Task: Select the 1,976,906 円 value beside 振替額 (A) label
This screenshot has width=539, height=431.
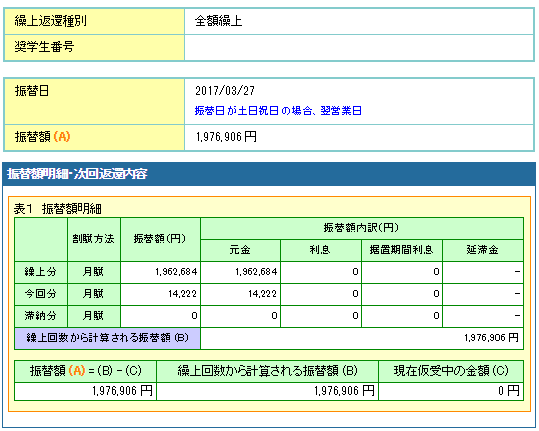Action: (226, 137)
